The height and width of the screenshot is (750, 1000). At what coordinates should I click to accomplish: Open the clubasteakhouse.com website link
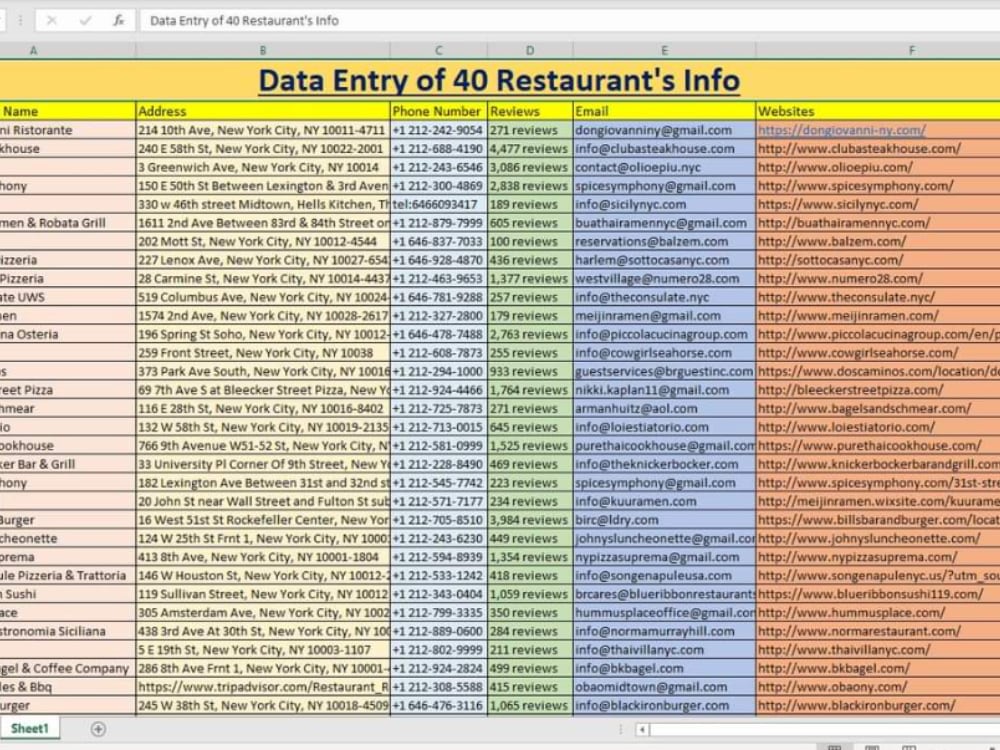[x=859, y=149]
